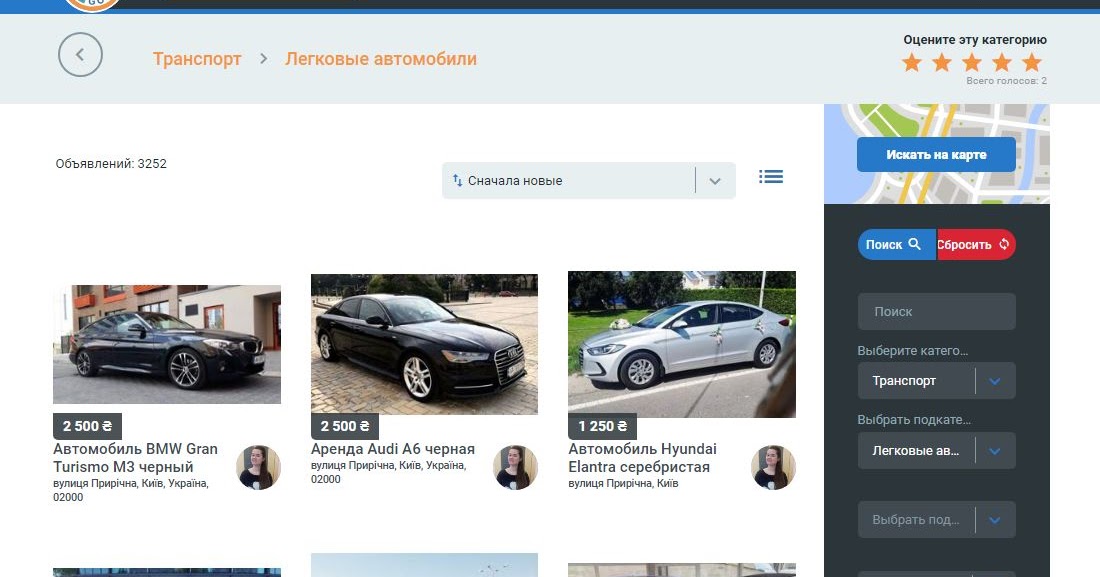The width and height of the screenshot is (1100, 577).
Task: Expand the 'Транспорт' category dropdown
Action: tap(936, 381)
